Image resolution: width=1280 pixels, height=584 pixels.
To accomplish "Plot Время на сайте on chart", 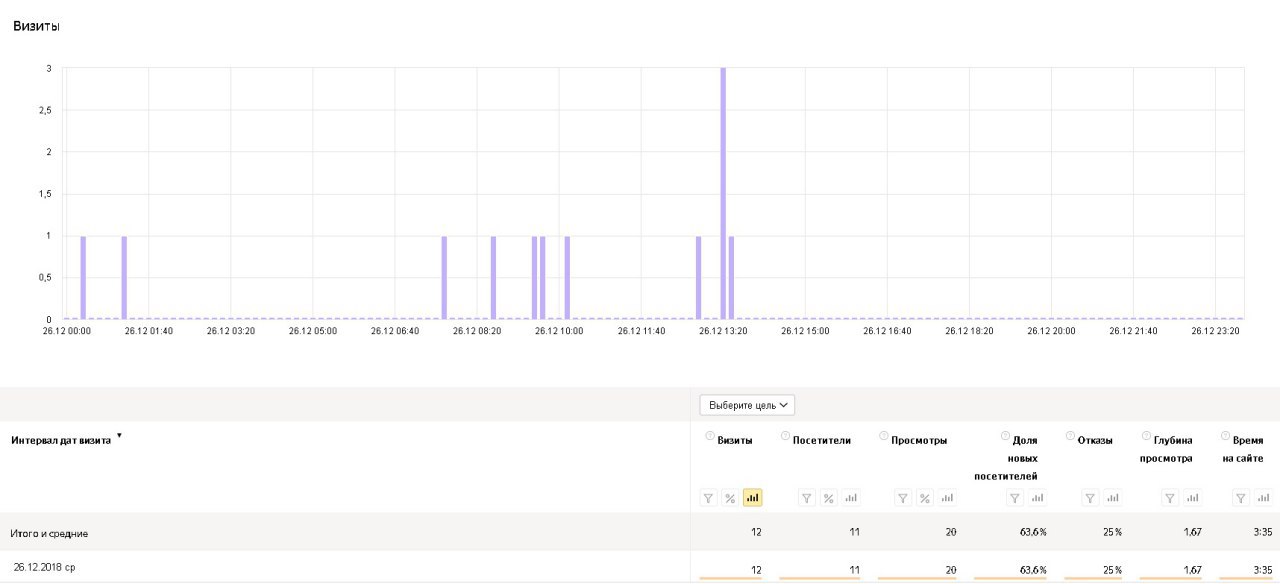I will [1263, 498].
